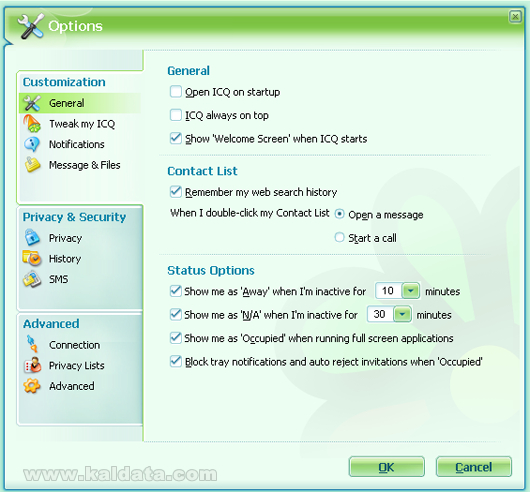Image resolution: width=530 pixels, height=492 pixels.
Task: Click the Advanced section header
Action: pos(51,324)
